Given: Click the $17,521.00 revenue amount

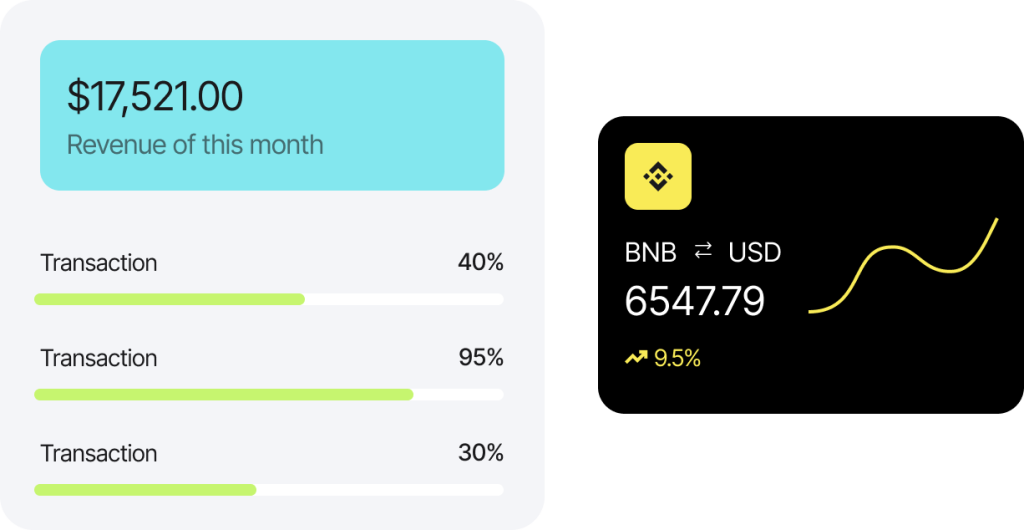Looking at the screenshot, I should [155, 96].
